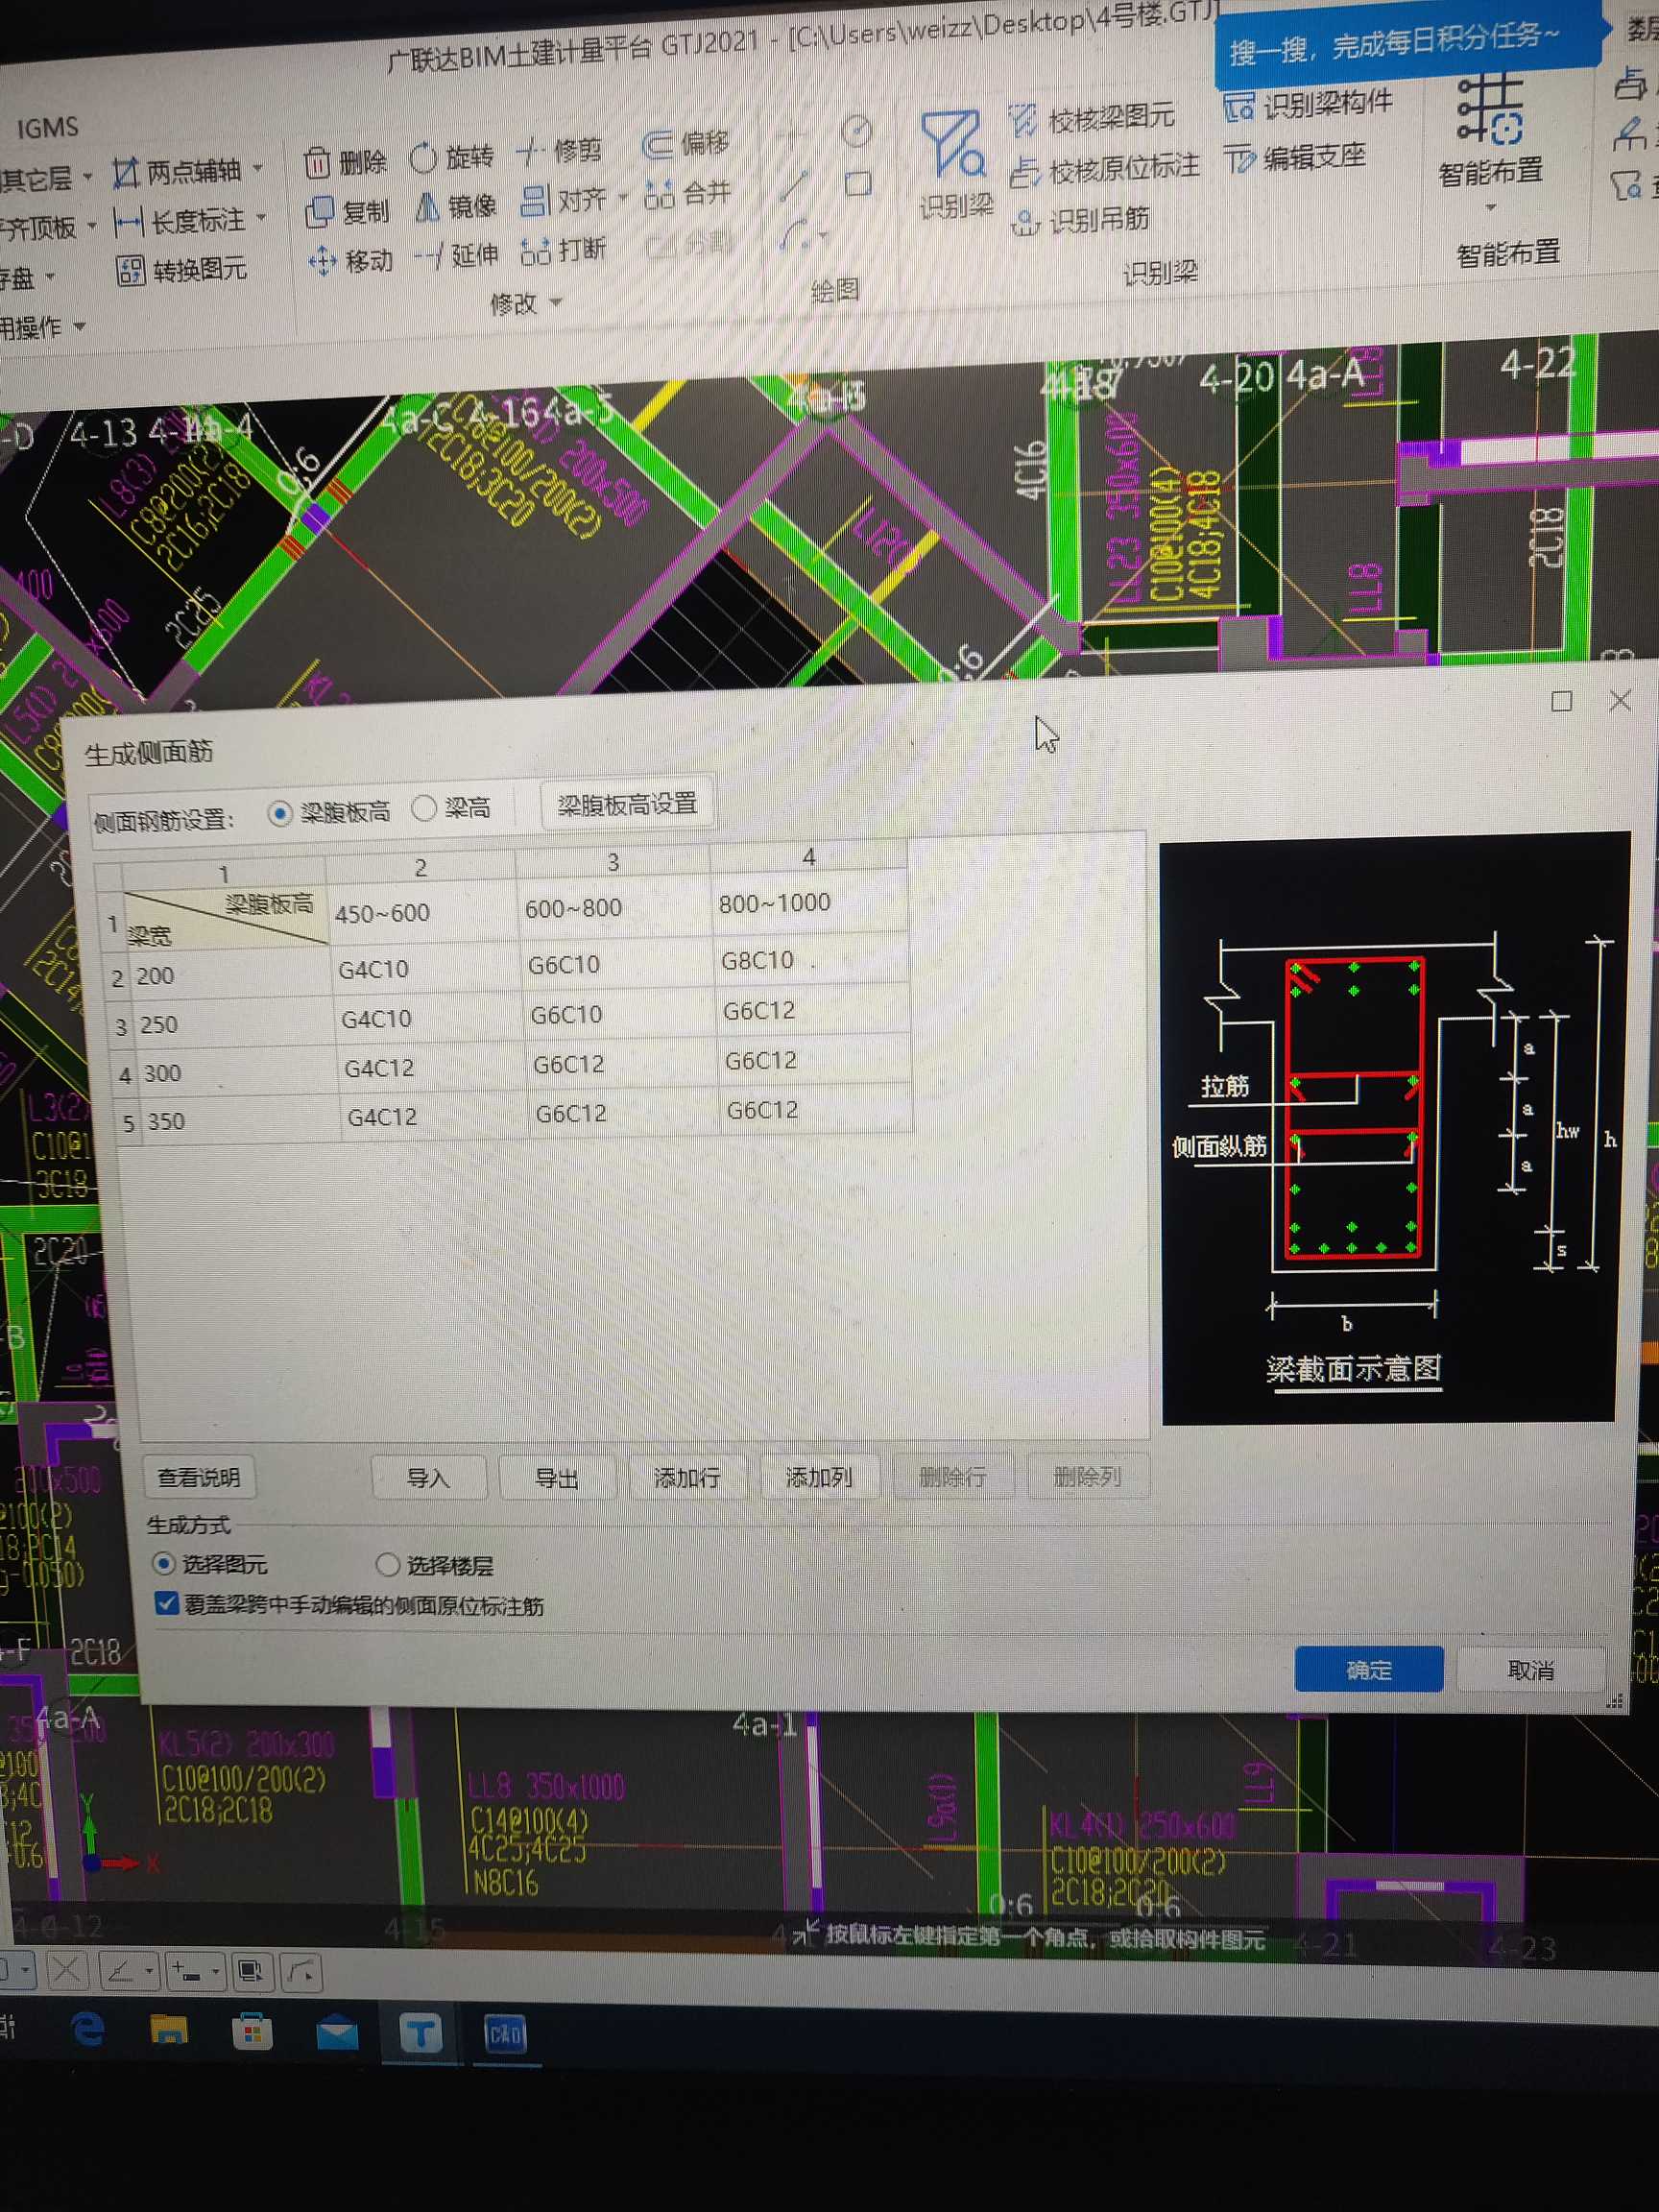1659x2212 pixels.
Task: Click 识别梁构件 in the ribbon
Action: click(x=1308, y=103)
